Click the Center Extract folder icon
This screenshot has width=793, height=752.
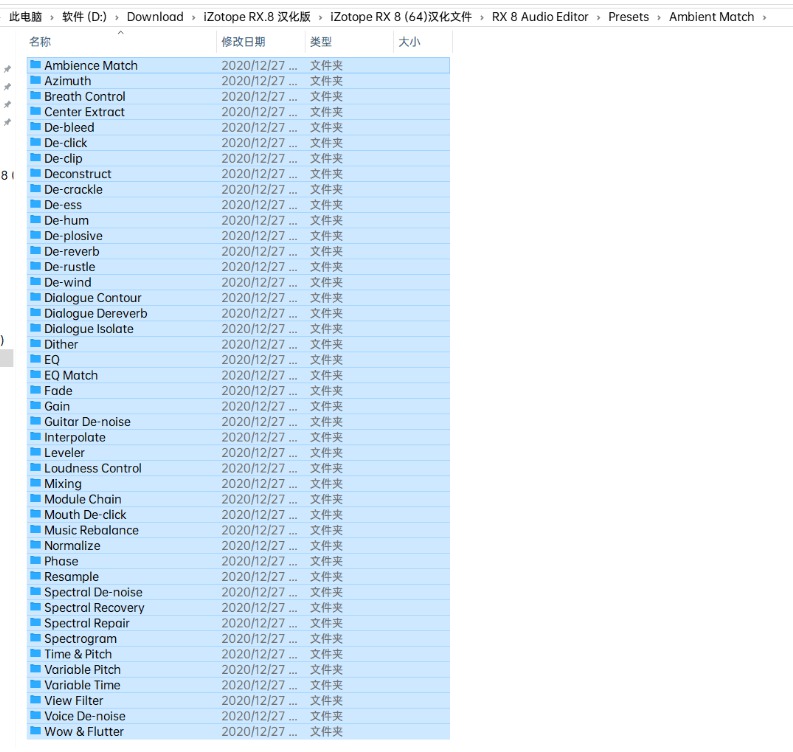click(x=35, y=111)
